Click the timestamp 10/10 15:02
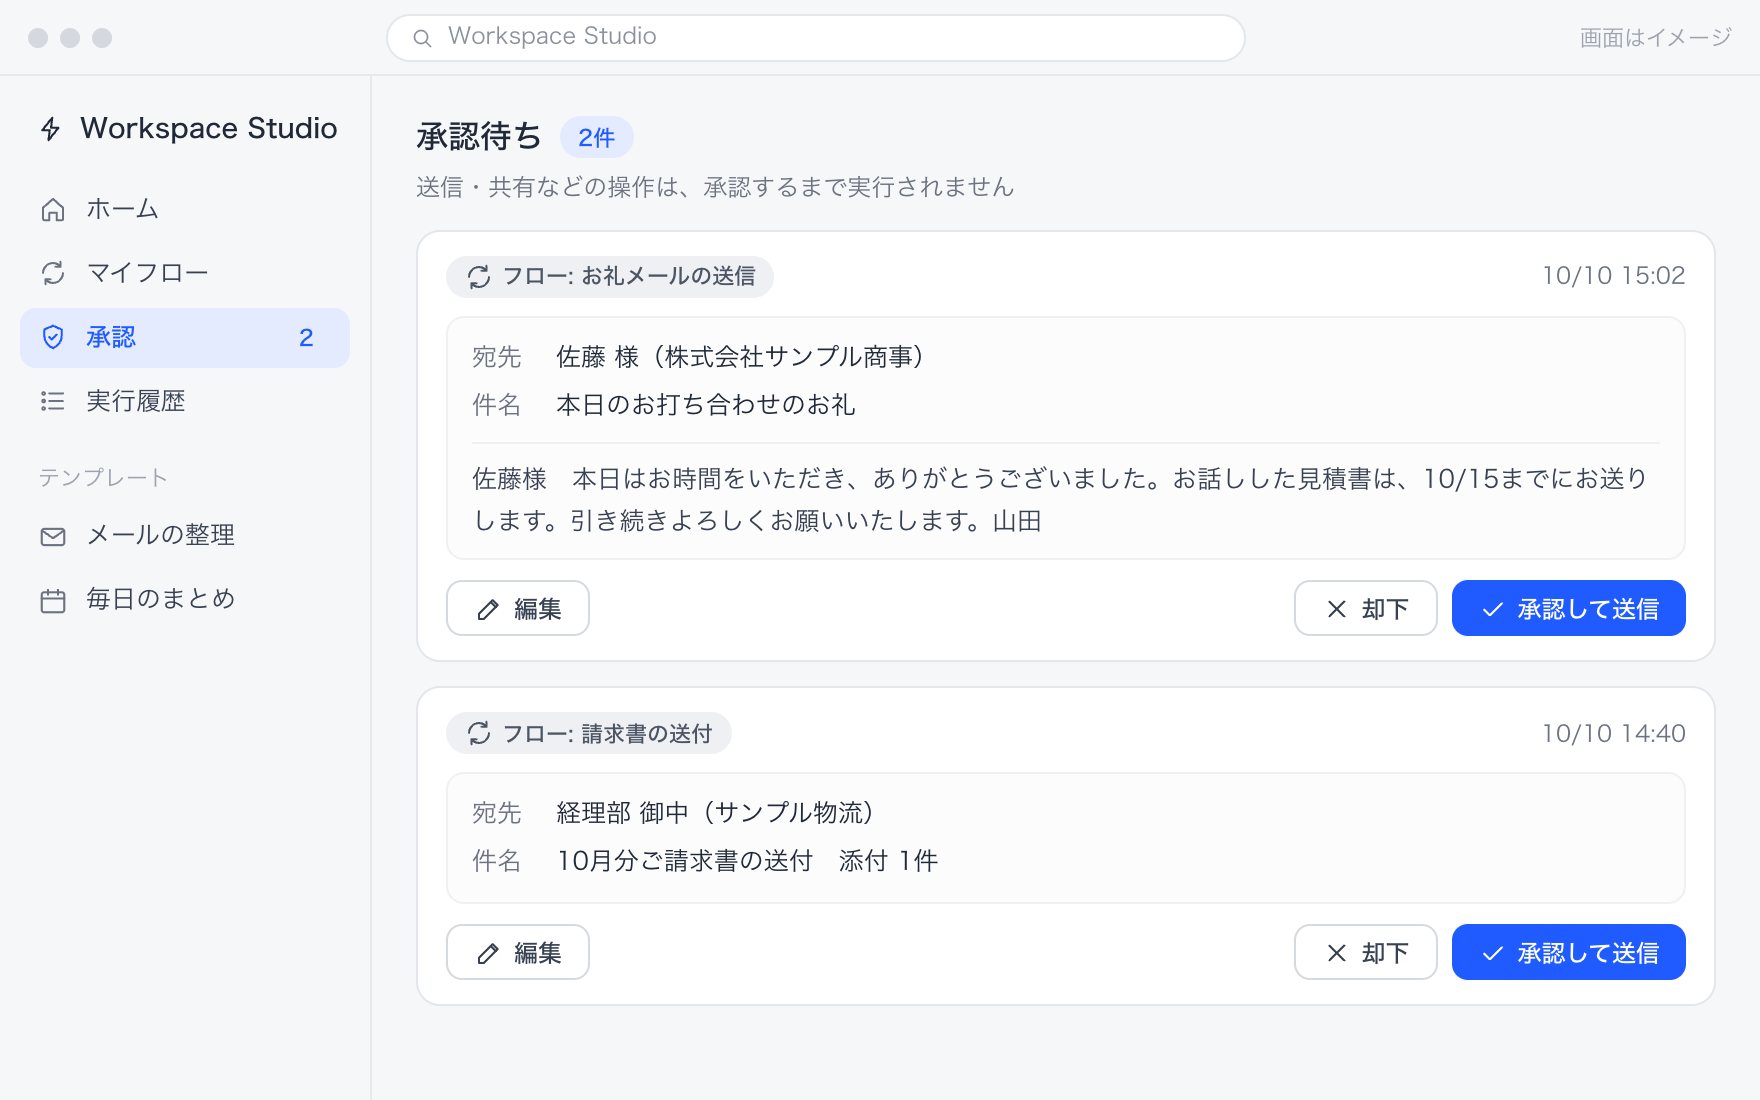1760x1100 pixels. pos(1613,276)
